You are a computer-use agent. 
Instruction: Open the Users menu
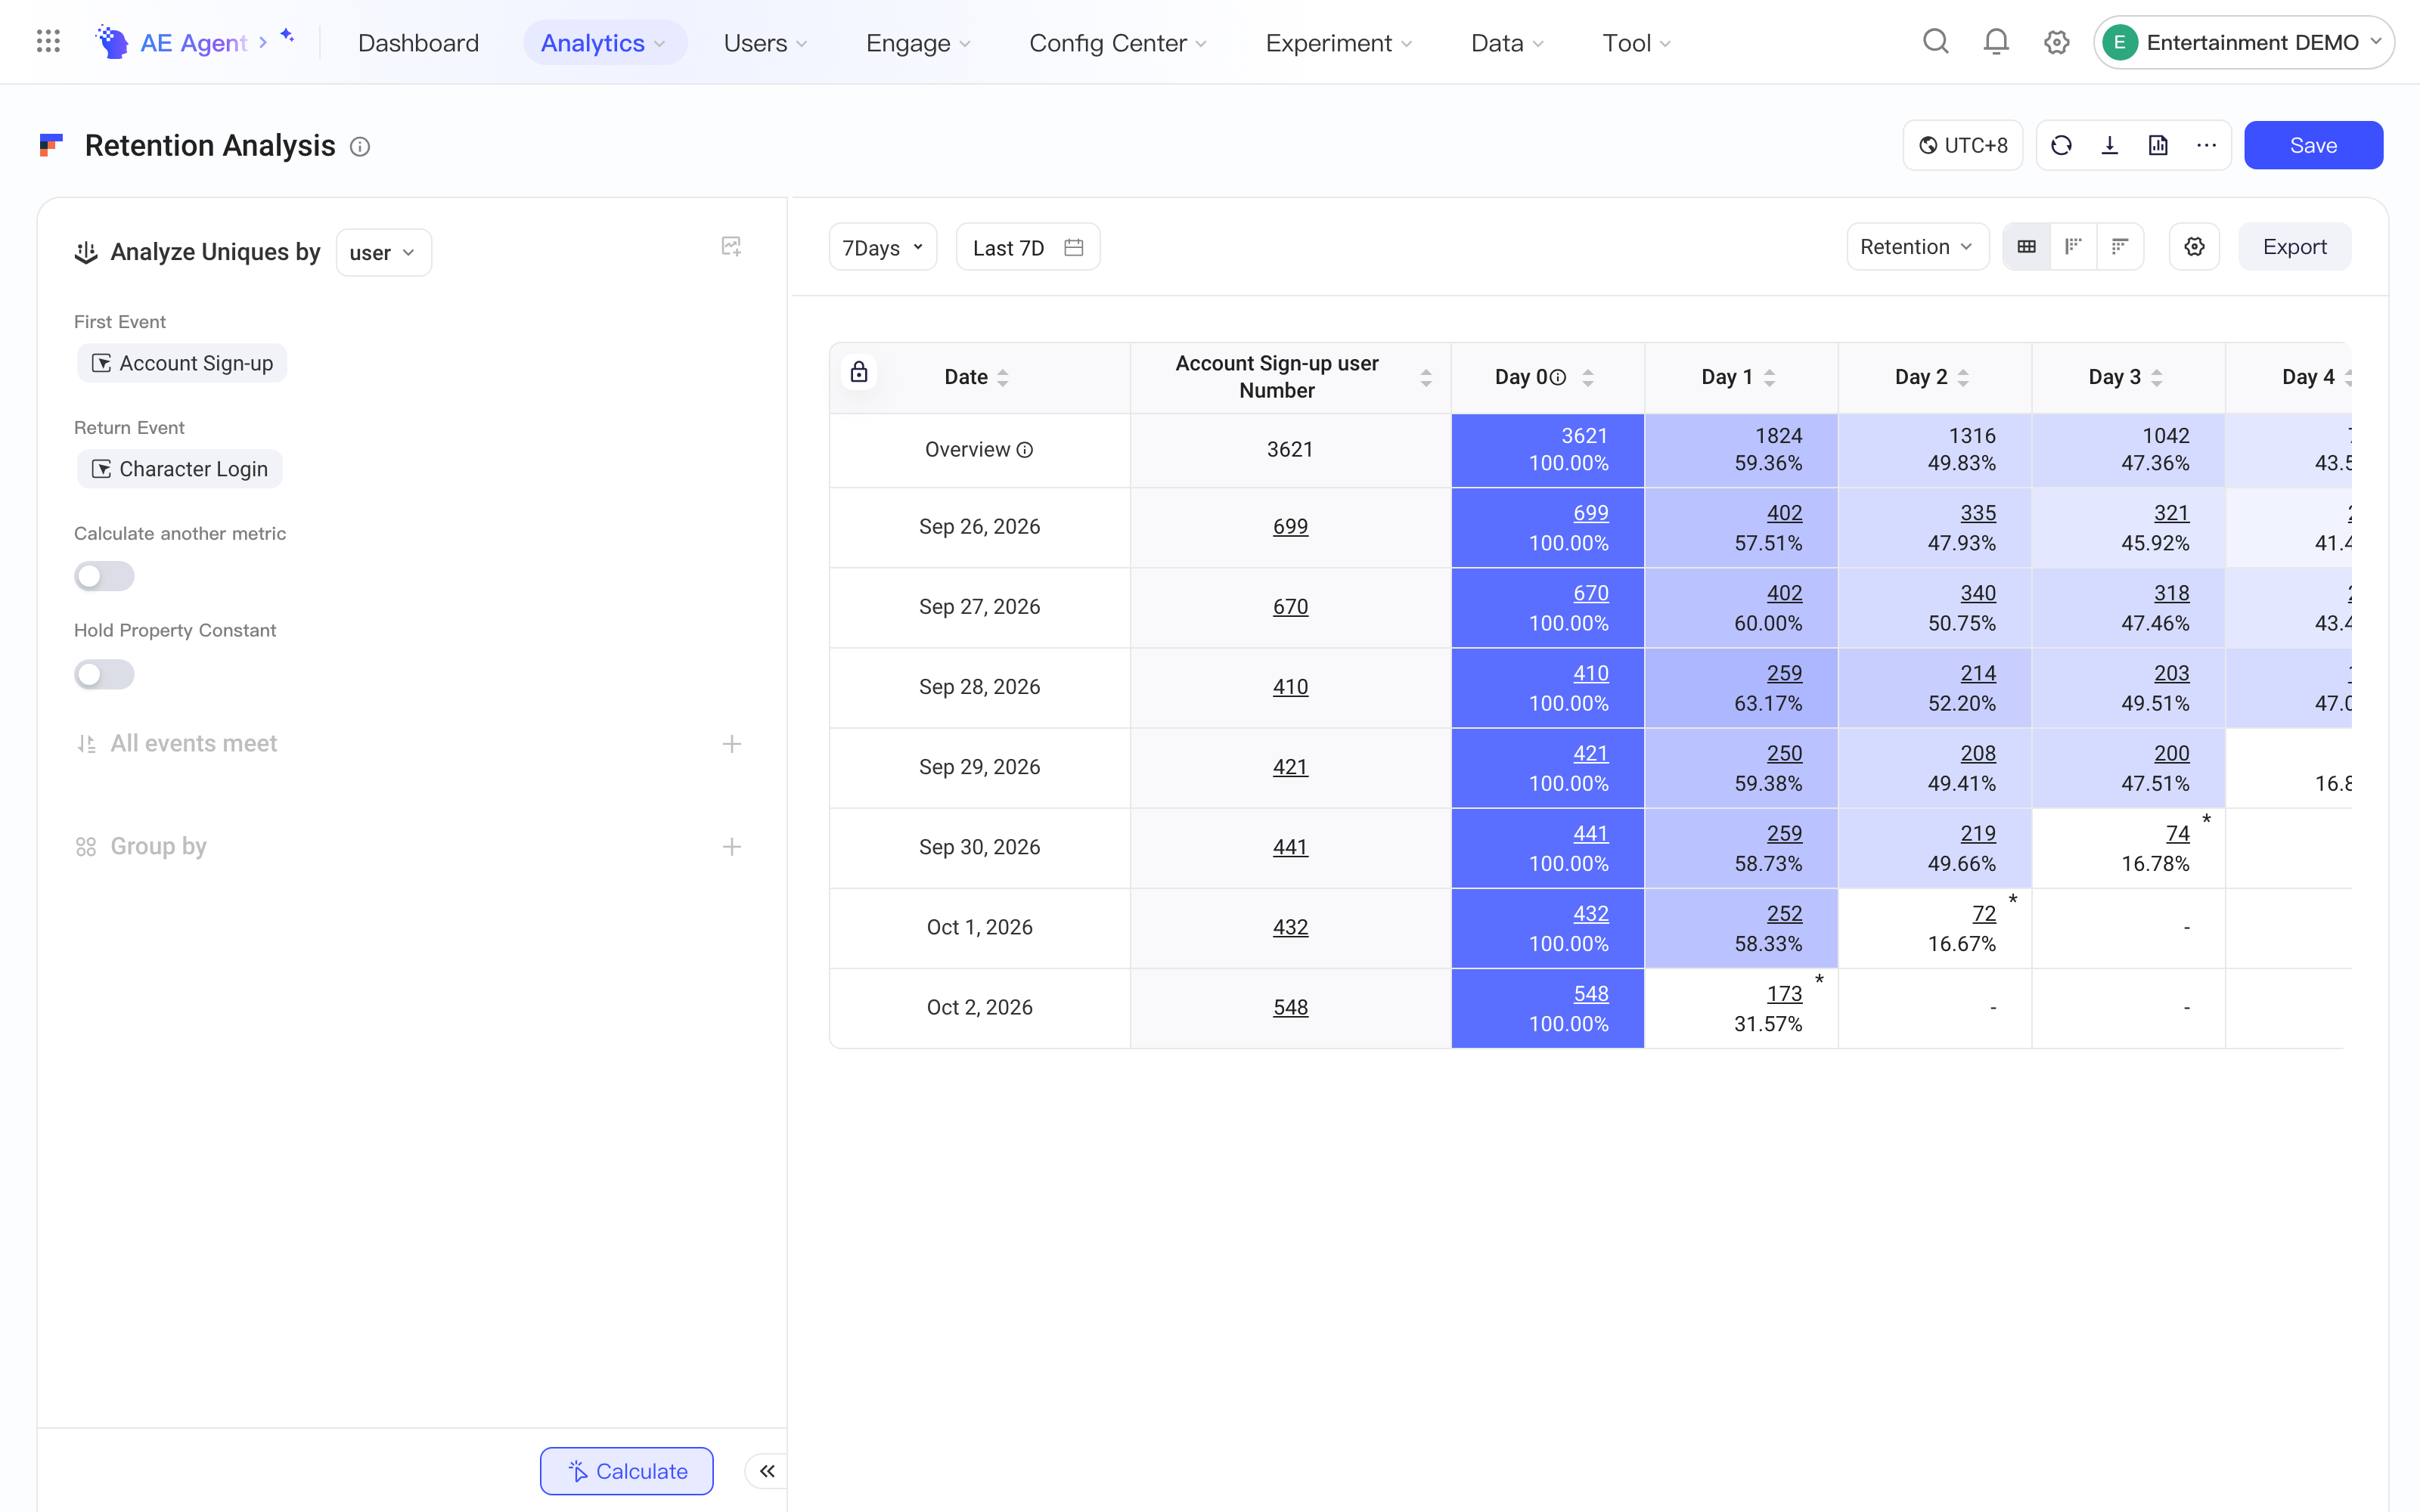coord(766,43)
